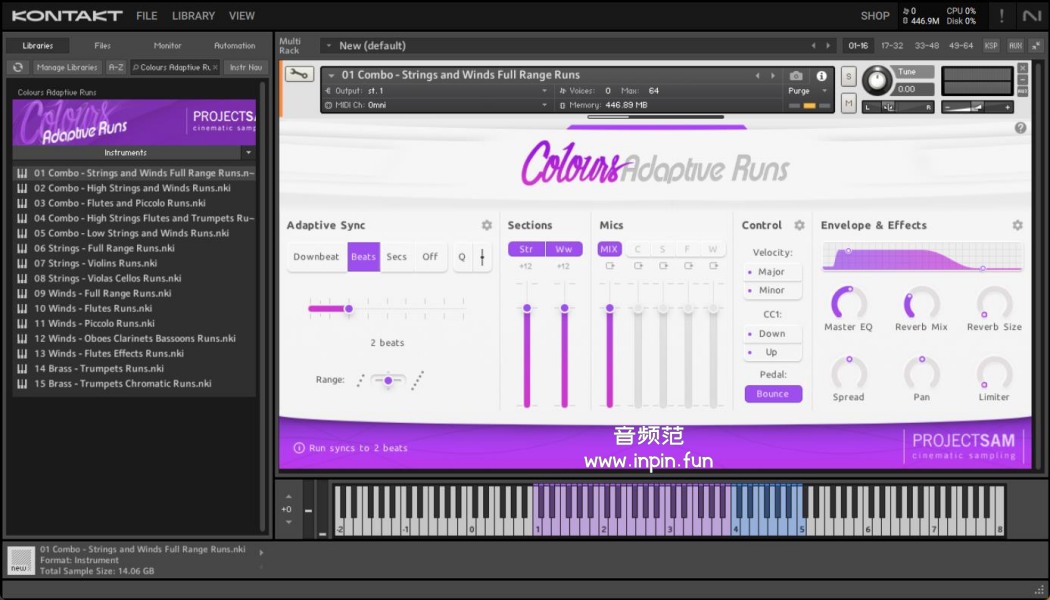
Task: Select 10 Winds - Flutes Runs.nki instrument
Action: pos(93,309)
